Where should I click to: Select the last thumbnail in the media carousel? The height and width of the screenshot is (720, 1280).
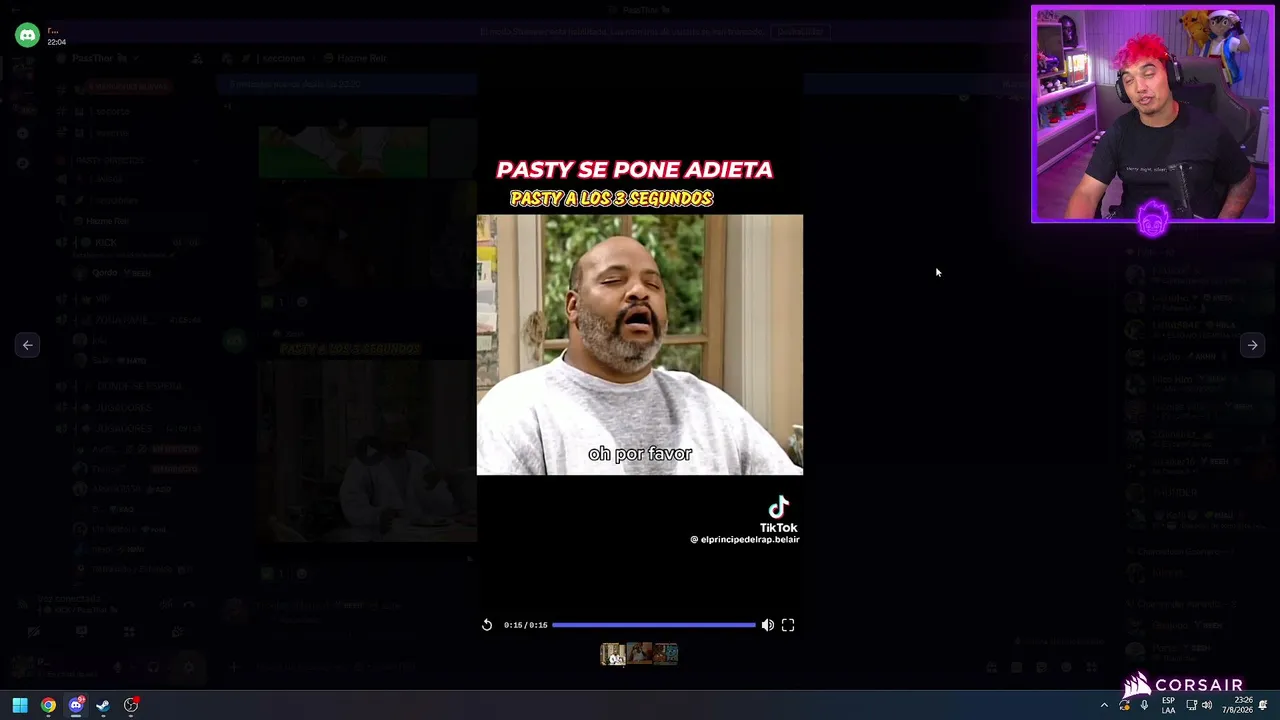665,654
